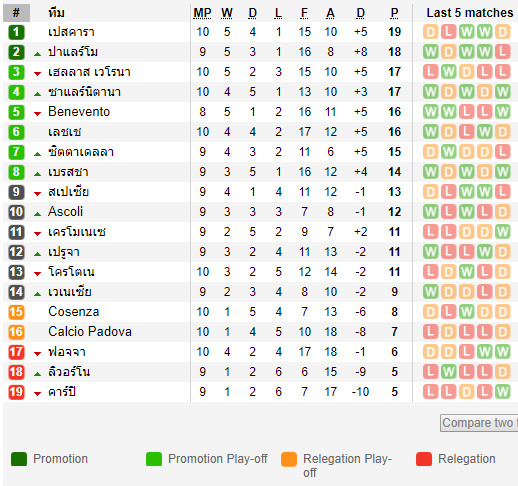Image resolution: width=518 pixels, height=486 pixels.
Task: Open the Cosenza team link
Action: pos(74,312)
